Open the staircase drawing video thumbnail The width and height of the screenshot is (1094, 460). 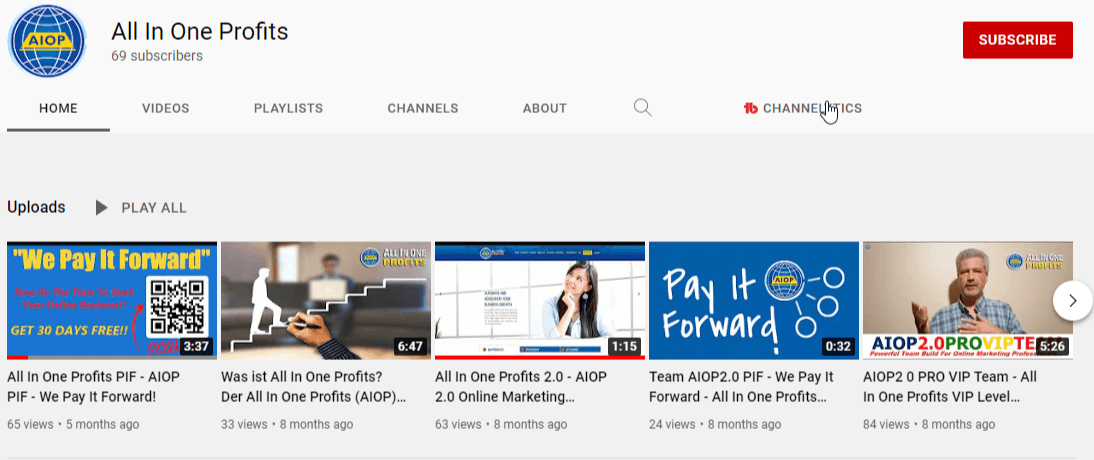[x=326, y=300]
